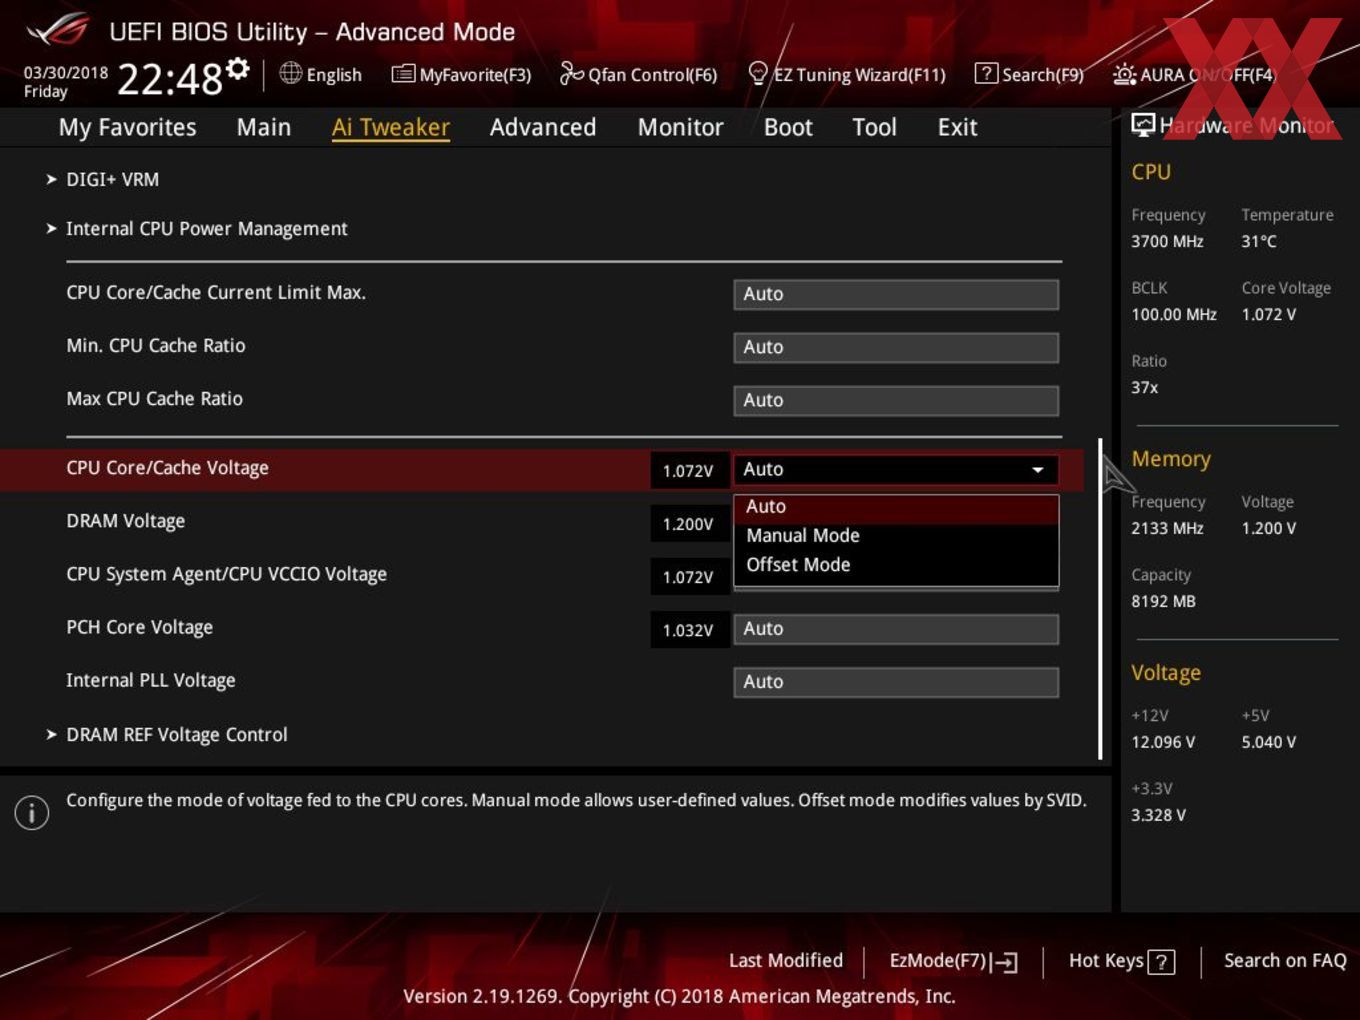Screen dimensions: 1360x1020
Task: Switch to the My Favorites tab
Action: click(x=127, y=127)
